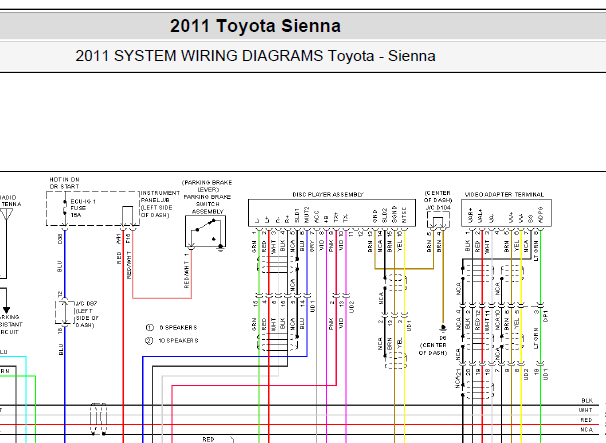This screenshot has height=443, width=606.
Task: Select the 'DISC PLAYER ASSEMBLY' label
Action: coord(328,195)
